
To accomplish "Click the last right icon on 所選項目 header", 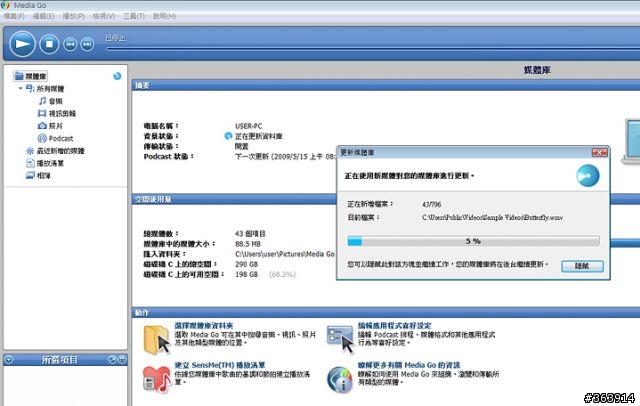I will 122,359.
